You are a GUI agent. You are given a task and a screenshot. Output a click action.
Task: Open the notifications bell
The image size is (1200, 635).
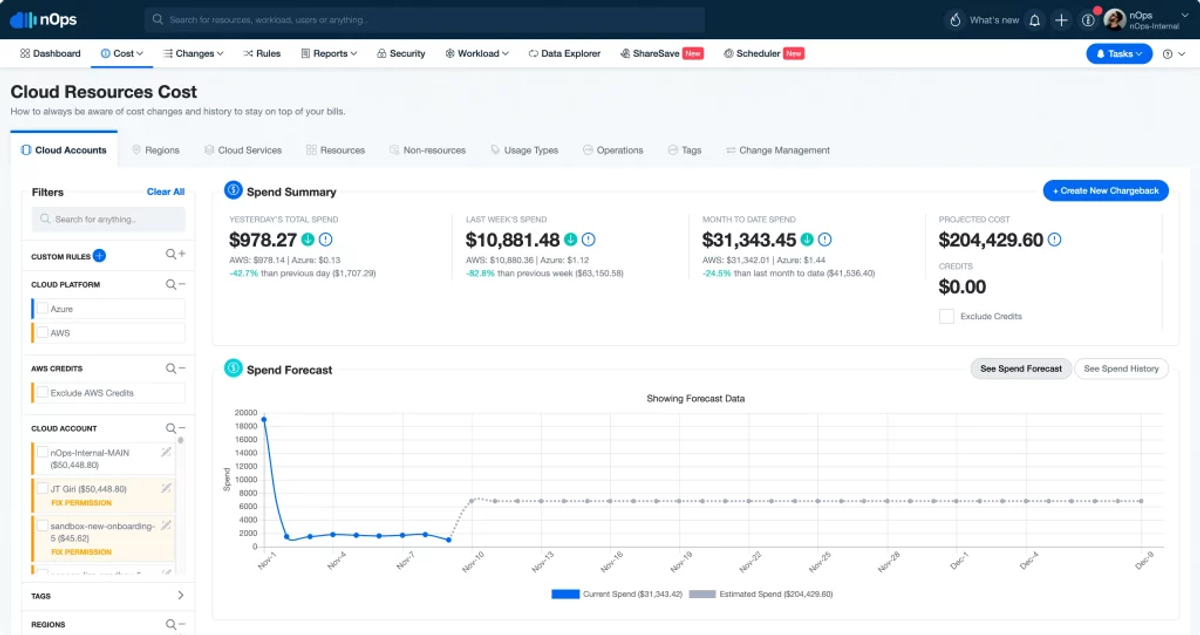[1035, 20]
